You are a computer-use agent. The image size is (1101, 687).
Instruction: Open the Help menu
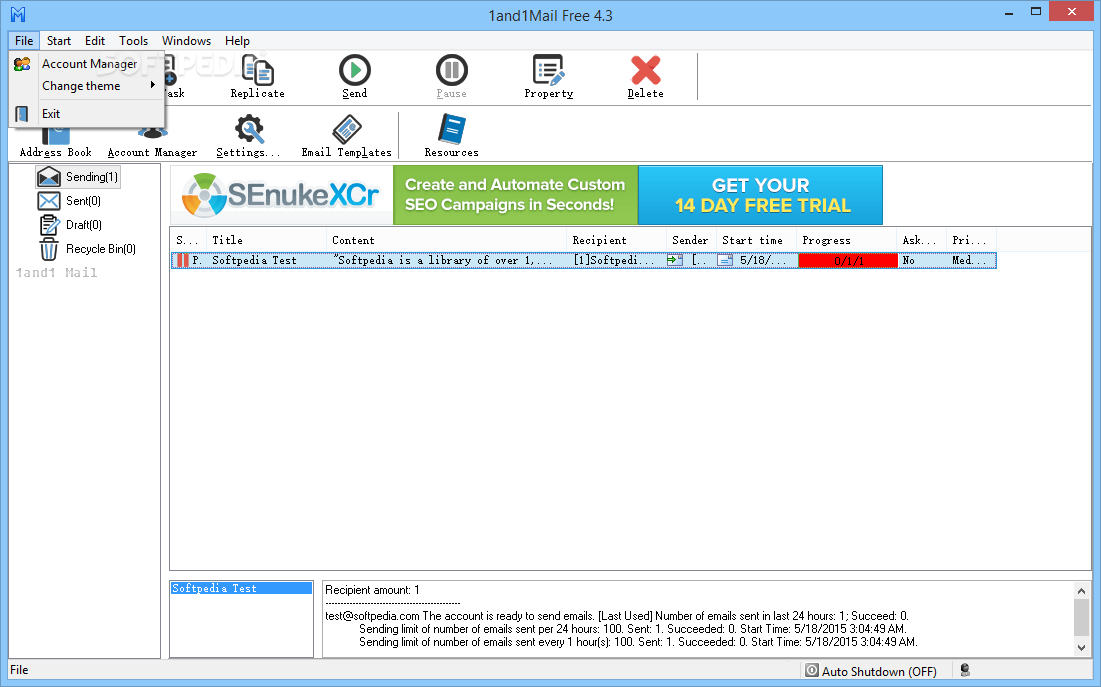[x=237, y=41]
